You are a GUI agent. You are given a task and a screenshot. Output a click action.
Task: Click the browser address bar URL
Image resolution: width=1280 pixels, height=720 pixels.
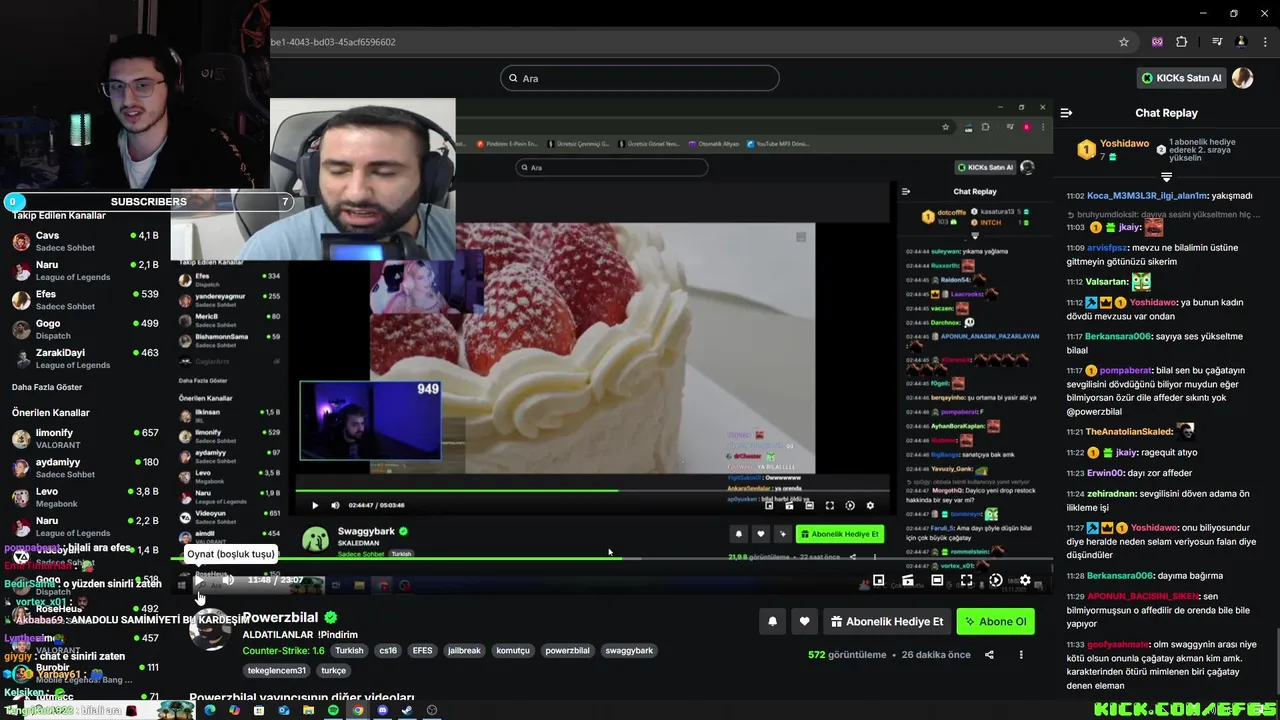pyautogui.click(x=333, y=42)
